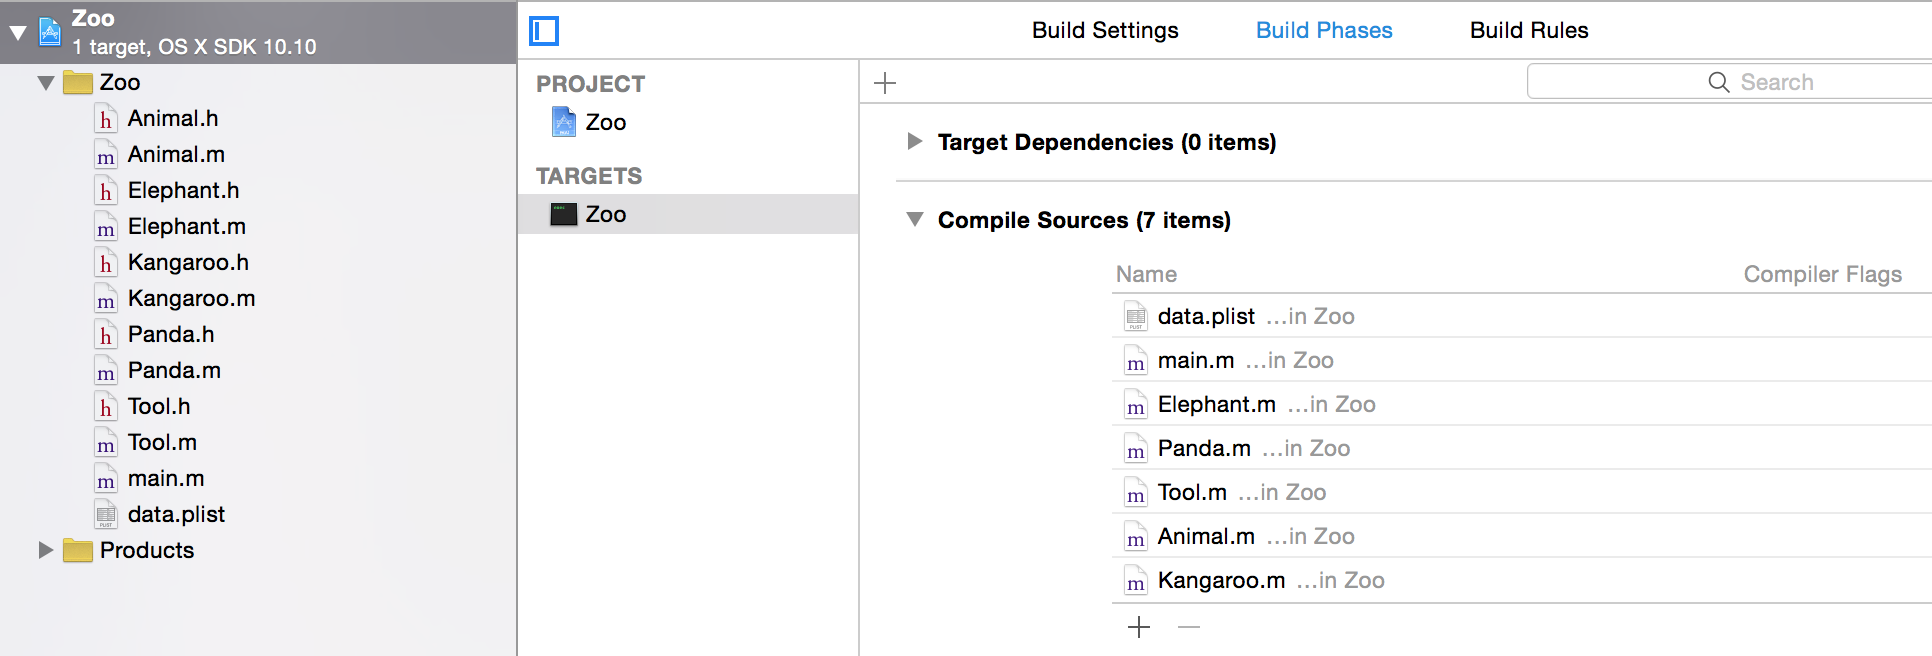Screen dimensions: 1932x656
Task: Select the Zoo yellow folder icon
Action: point(78,82)
